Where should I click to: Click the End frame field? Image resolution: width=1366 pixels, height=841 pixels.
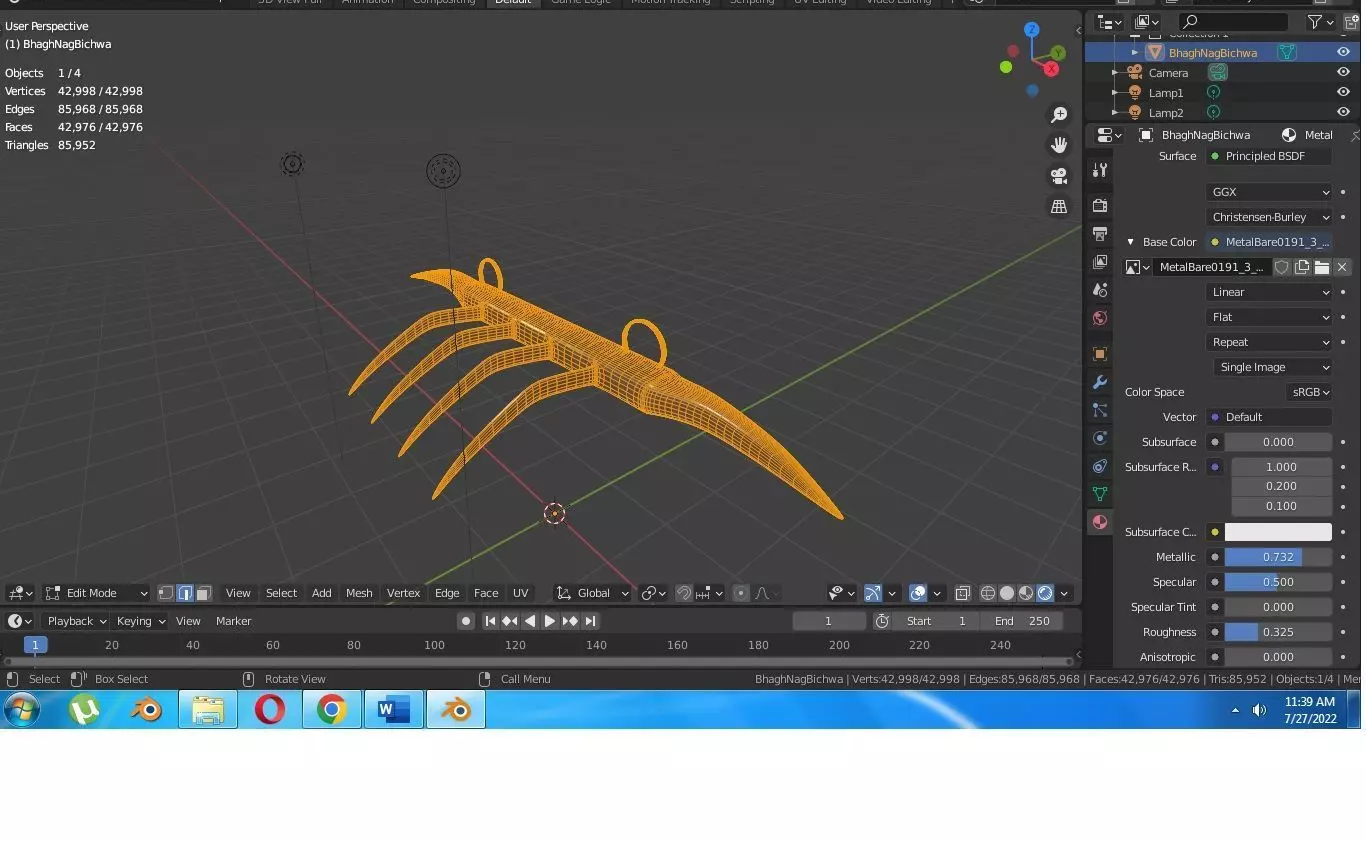[1022, 621]
